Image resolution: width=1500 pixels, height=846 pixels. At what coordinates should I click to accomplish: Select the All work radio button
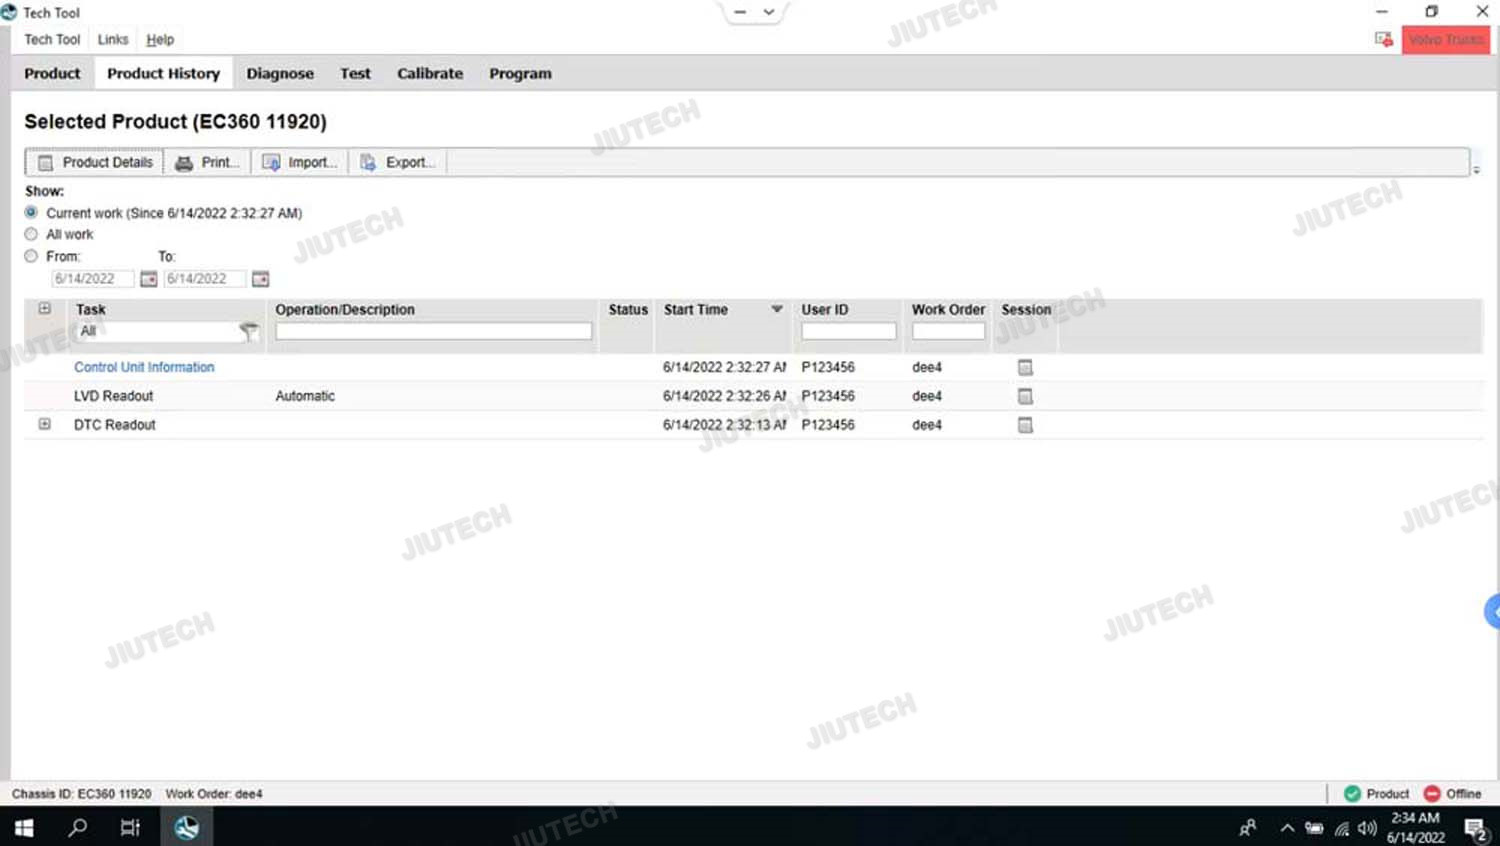point(32,234)
